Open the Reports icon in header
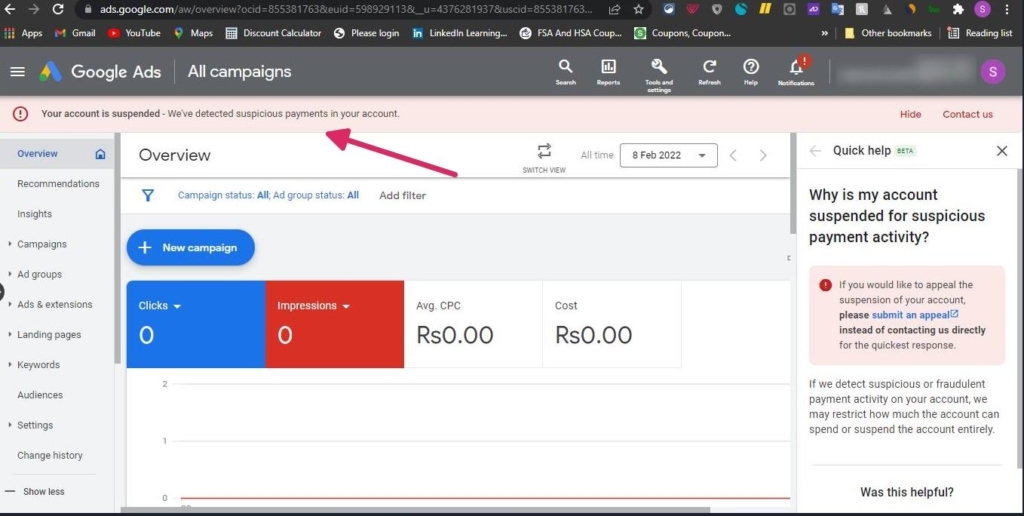The width and height of the screenshot is (1024, 516). point(608,68)
